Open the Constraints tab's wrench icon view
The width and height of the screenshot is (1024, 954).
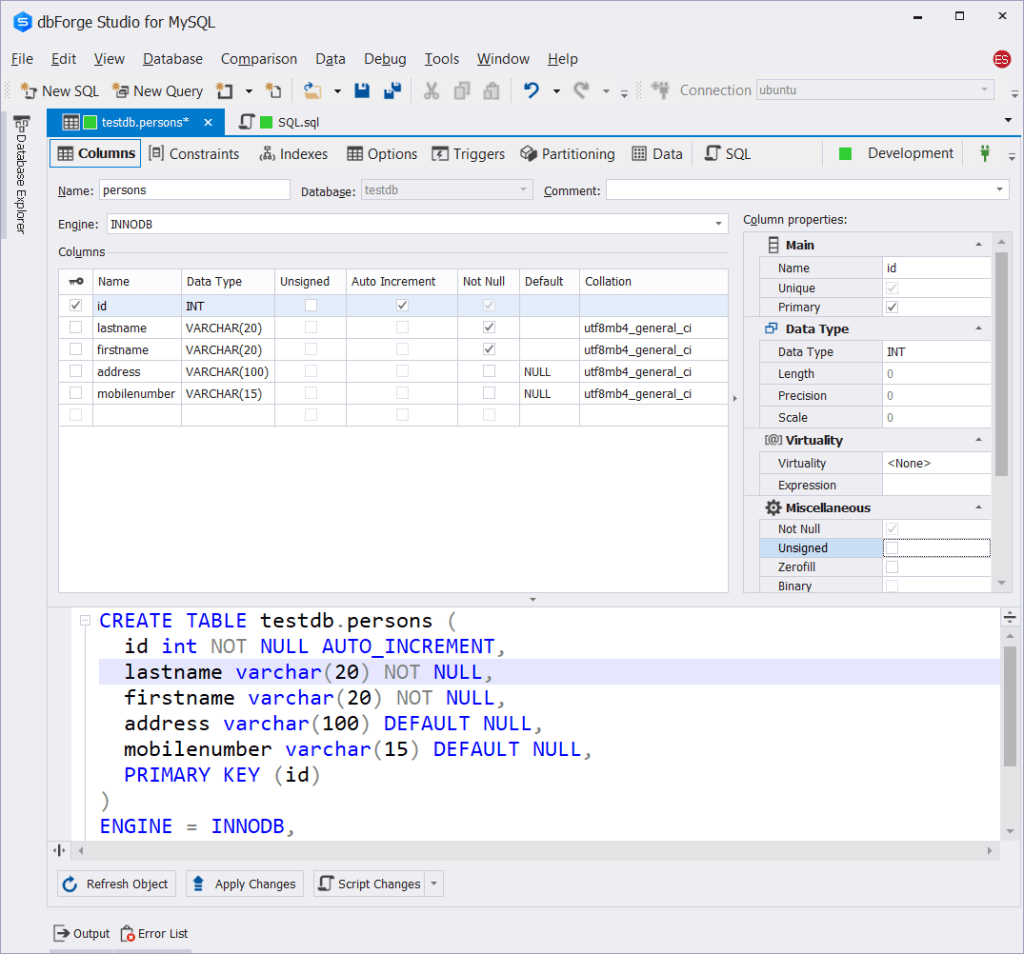pos(157,153)
